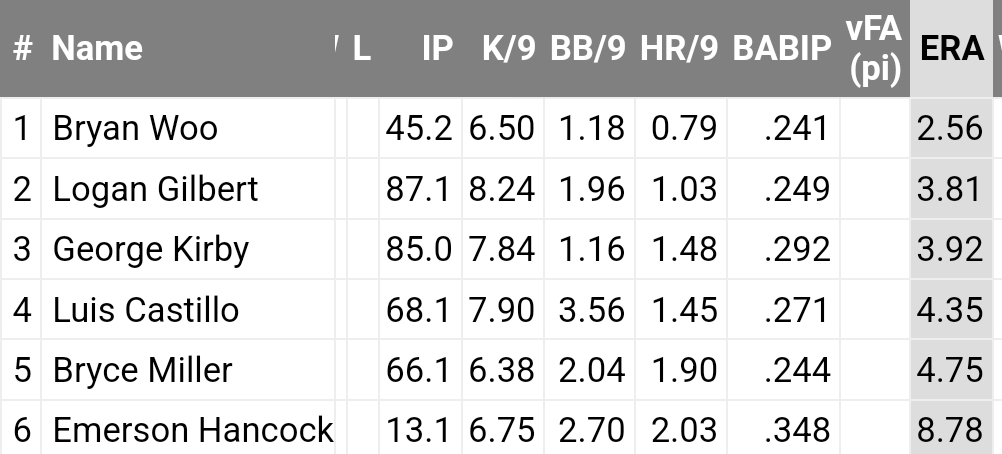Open Bryan Woo player page

pyautogui.click(x=135, y=128)
